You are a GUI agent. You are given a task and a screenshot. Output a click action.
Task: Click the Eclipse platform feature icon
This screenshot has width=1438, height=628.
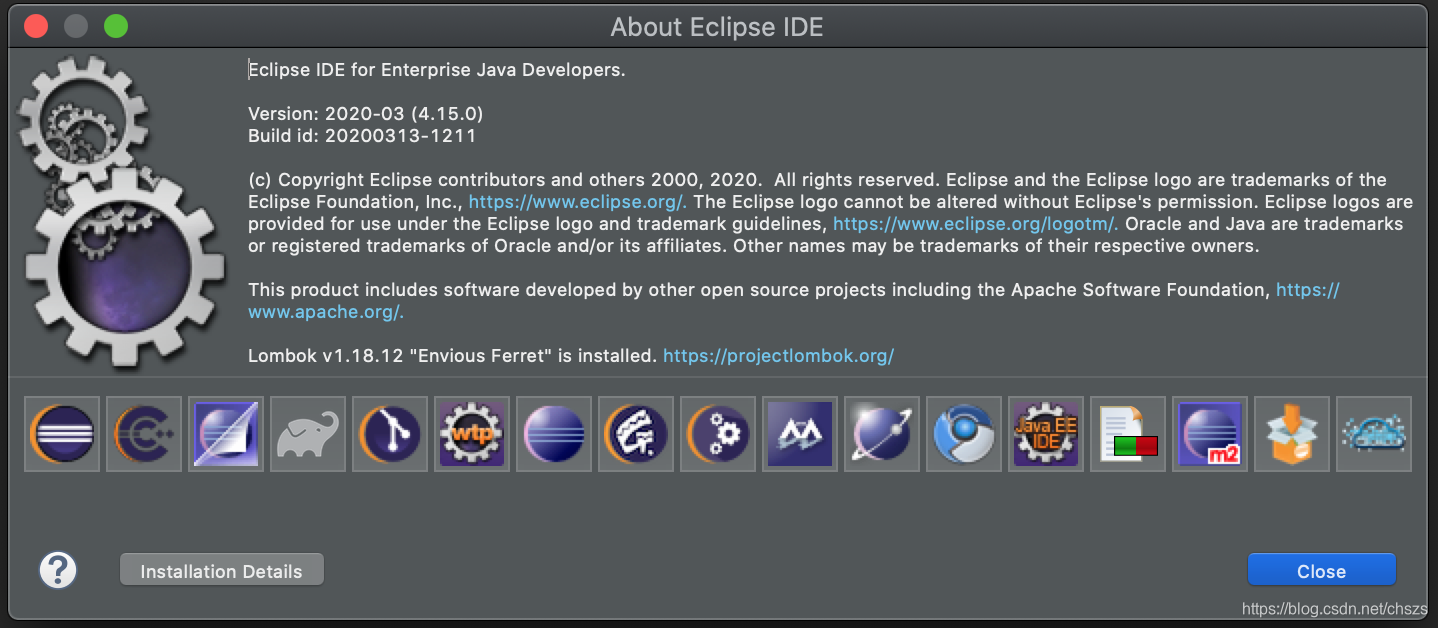point(62,434)
